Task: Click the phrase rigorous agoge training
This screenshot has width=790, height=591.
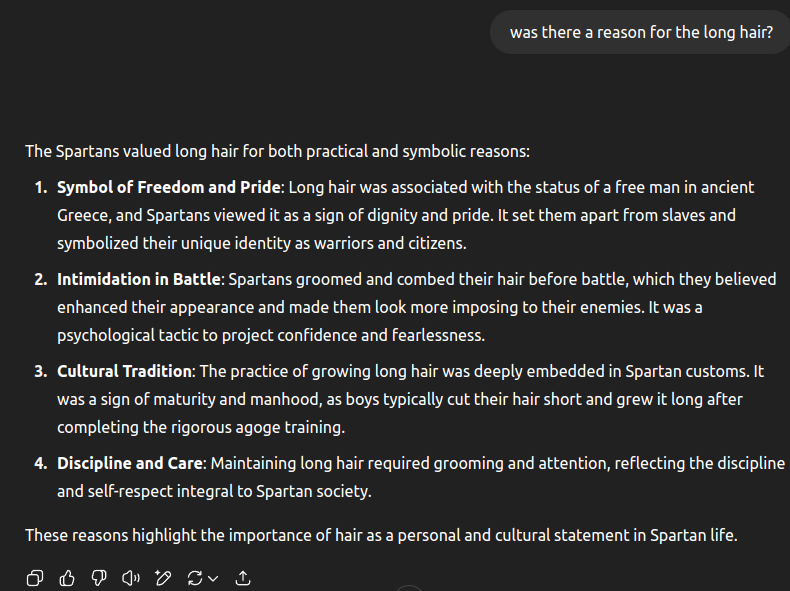Action: point(257,427)
